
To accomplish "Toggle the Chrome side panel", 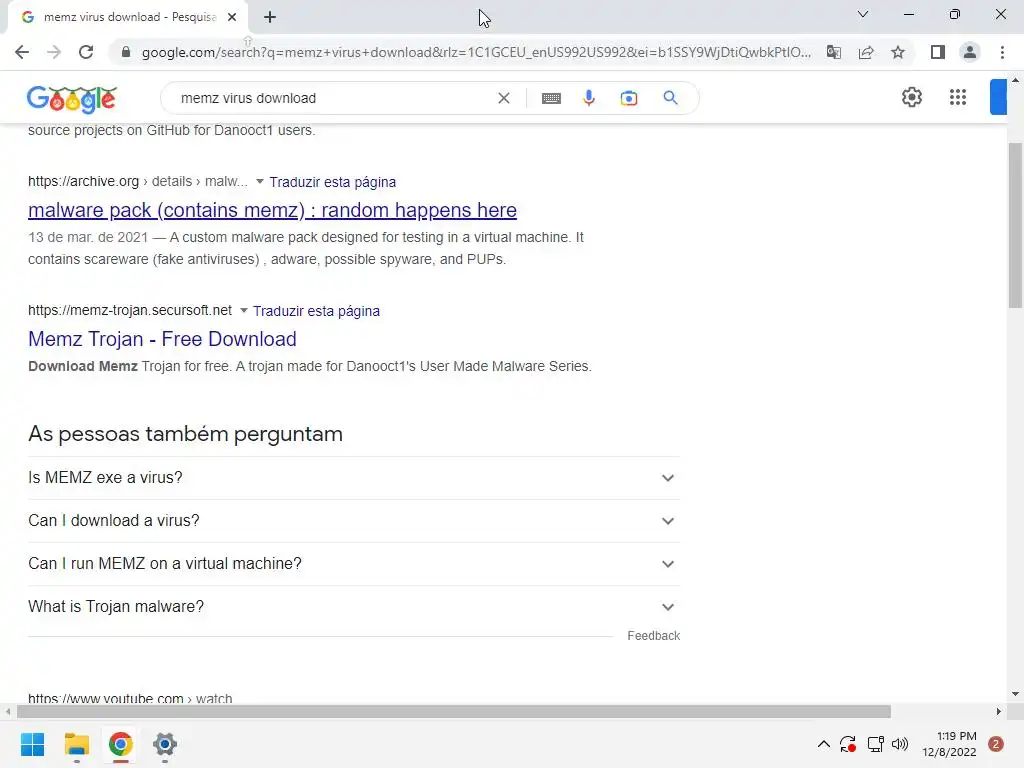I will [938, 52].
